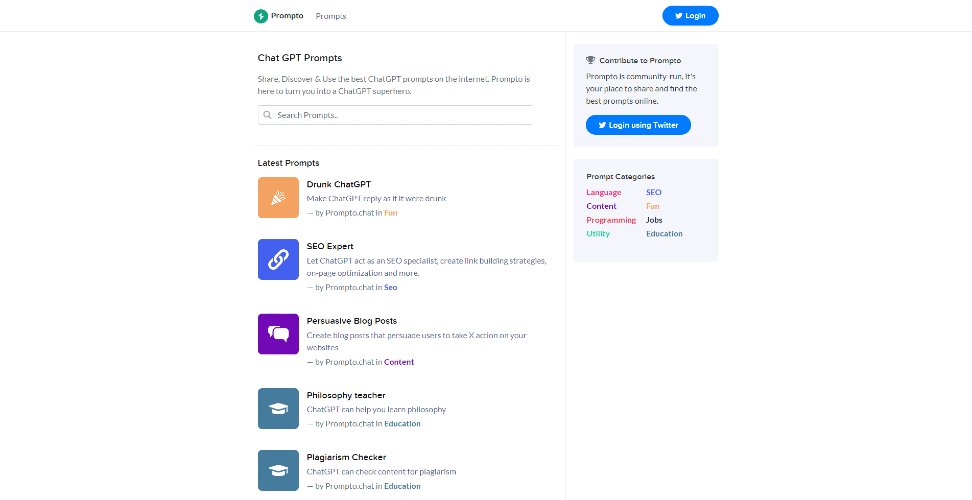Click the Login button in header
The width and height of the screenshot is (972, 500).
point(690,16)
